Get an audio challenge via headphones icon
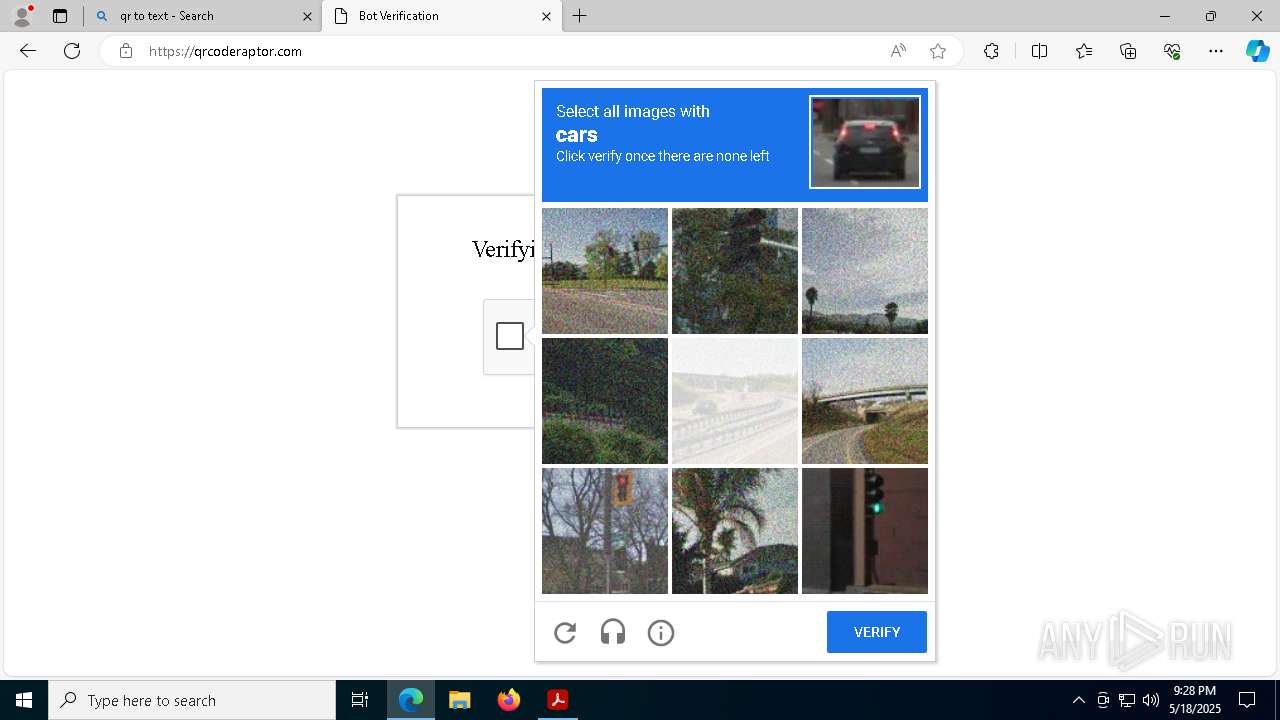This screenshot has height=720, width=1280. click(x=613, y=632)
